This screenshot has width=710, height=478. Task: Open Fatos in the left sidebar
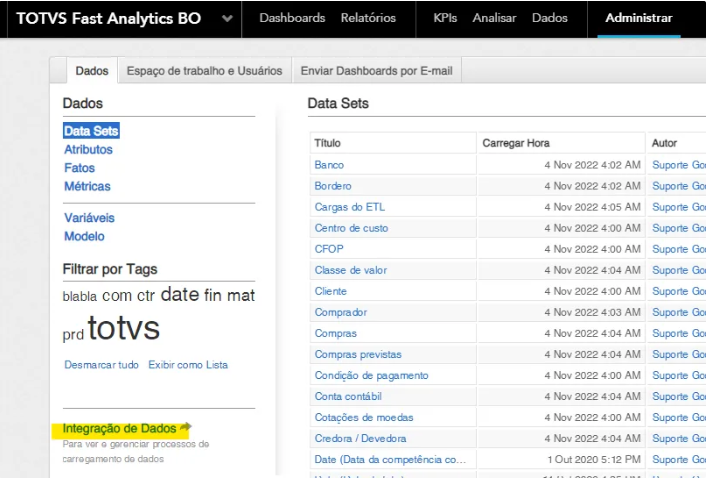[79, 168]
